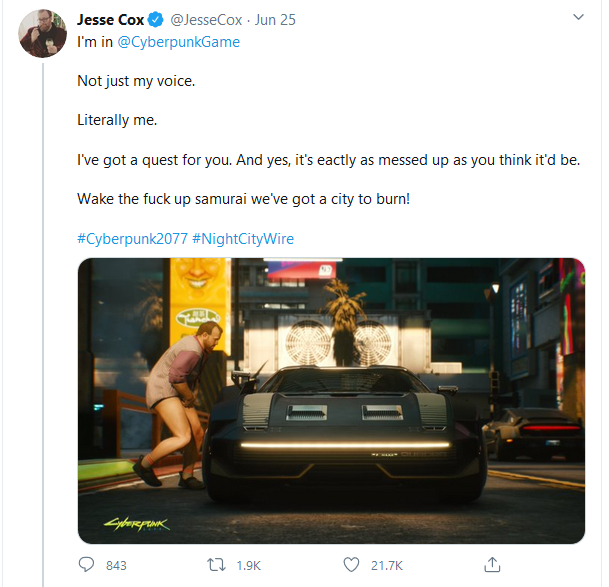Open the @CyberpunkGame mention
The height and width of the screenshot is (587, 609).
pyautogui.click(x=178, y=42)
